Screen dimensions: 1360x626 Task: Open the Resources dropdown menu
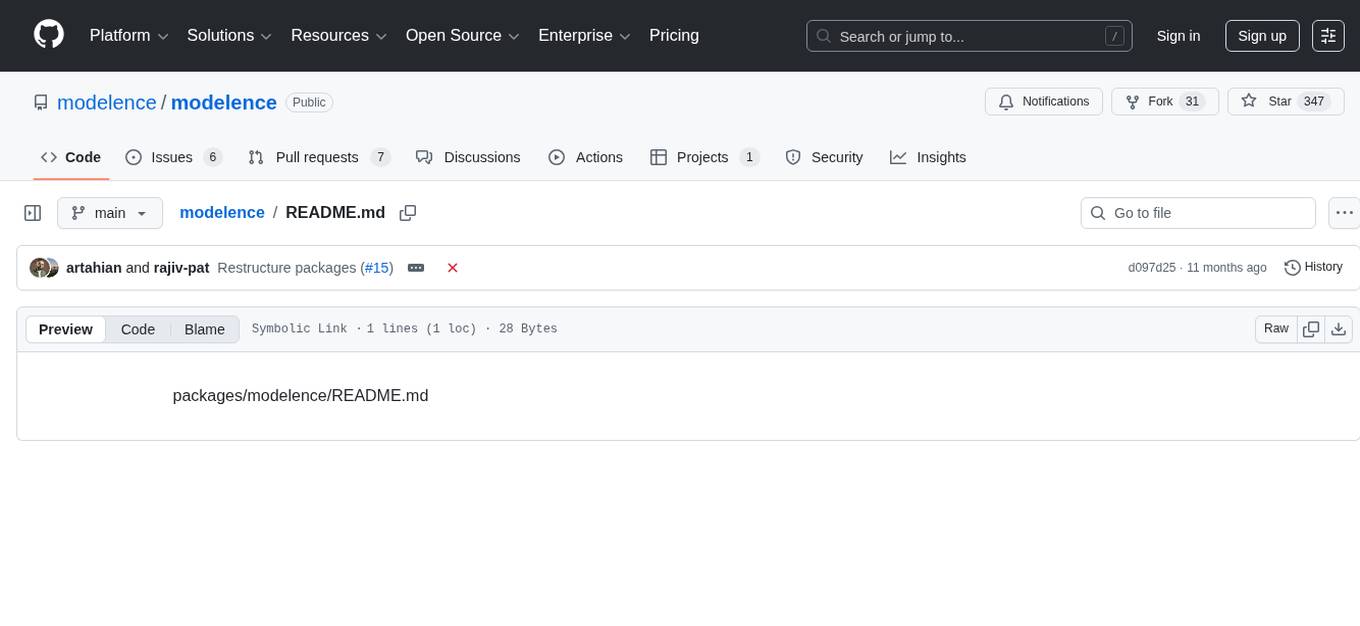tap(338, 35)
